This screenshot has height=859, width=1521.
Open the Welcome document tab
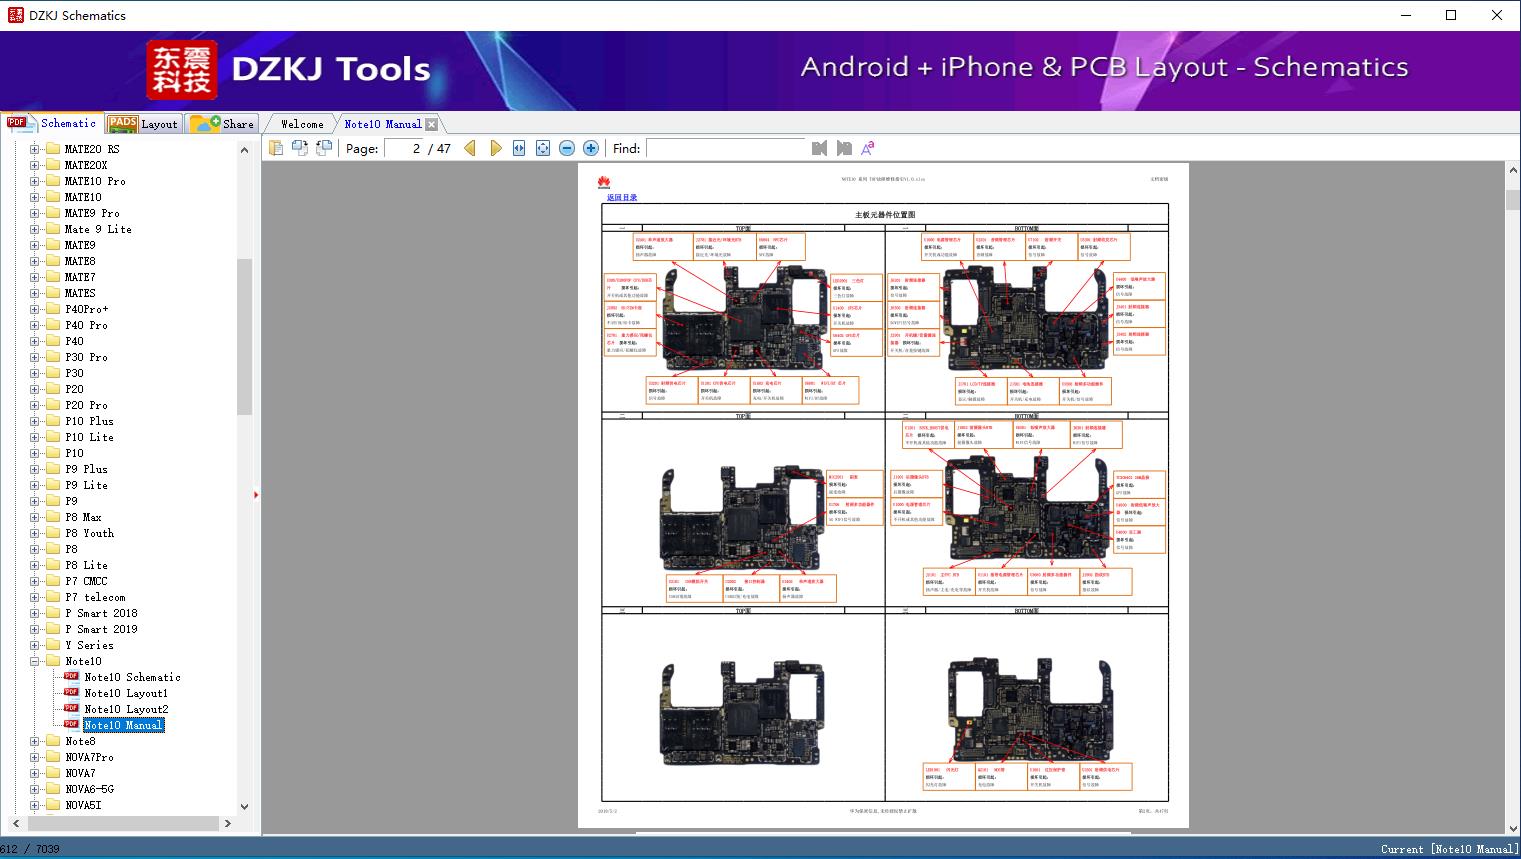(302, 124)
